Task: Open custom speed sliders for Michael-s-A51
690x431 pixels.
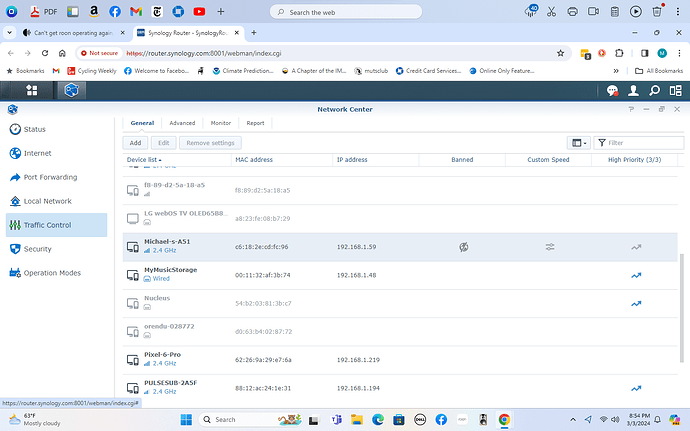Action: [550, 247]
